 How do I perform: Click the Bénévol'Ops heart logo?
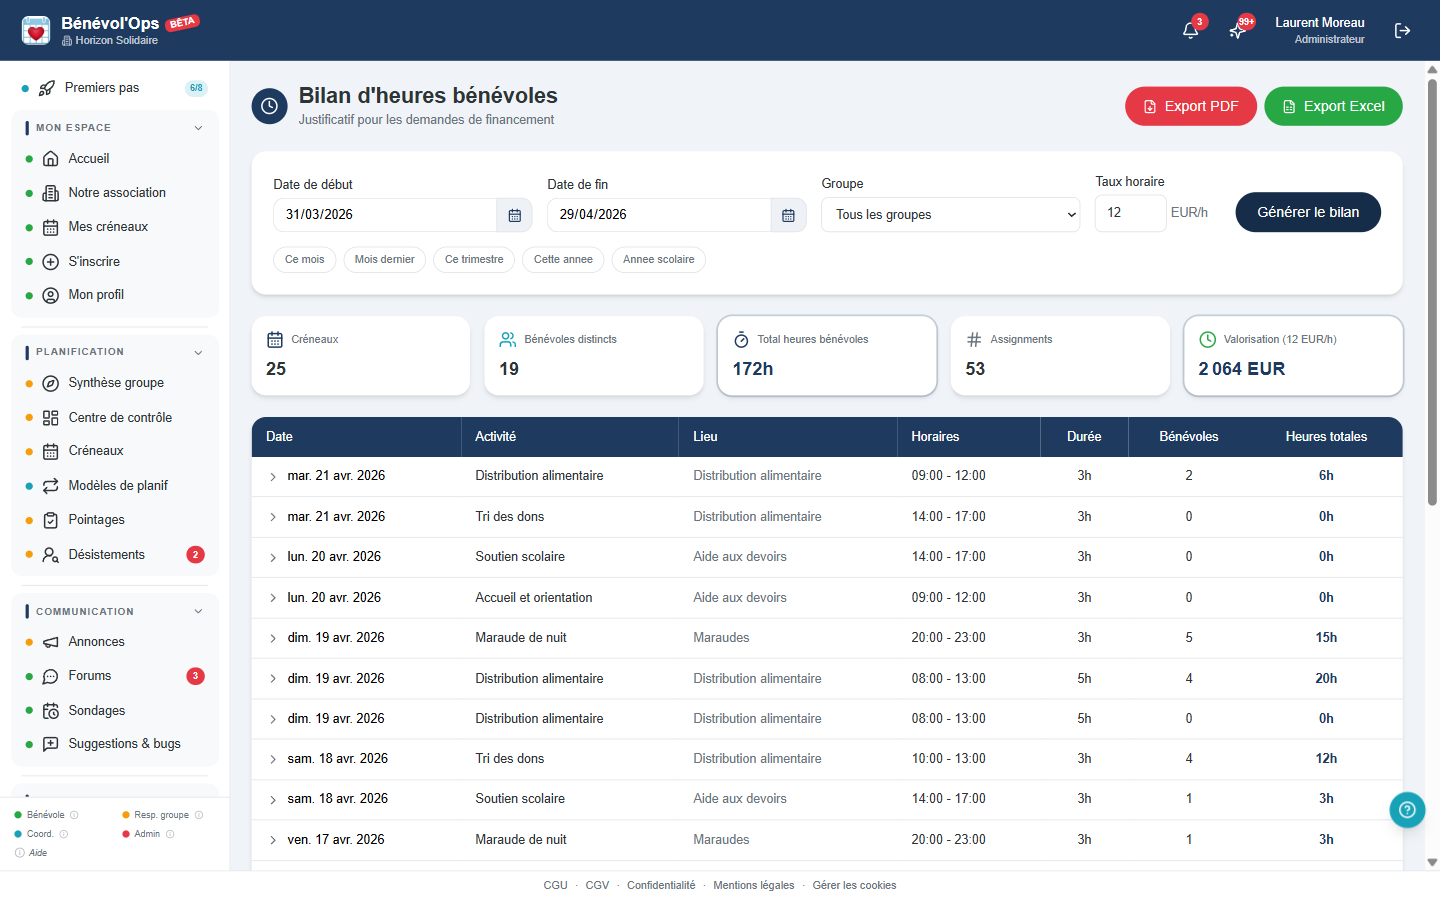tap(36, 30)
